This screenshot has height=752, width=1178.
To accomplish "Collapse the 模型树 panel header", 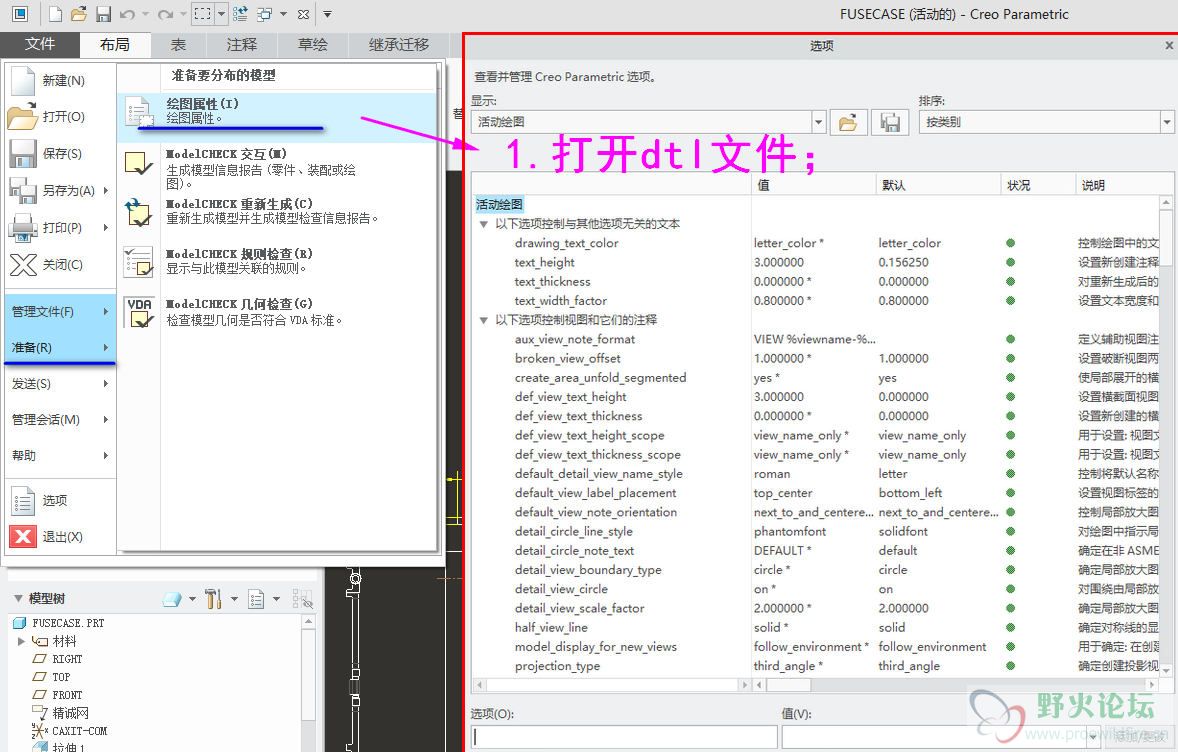I will (18, 599).
